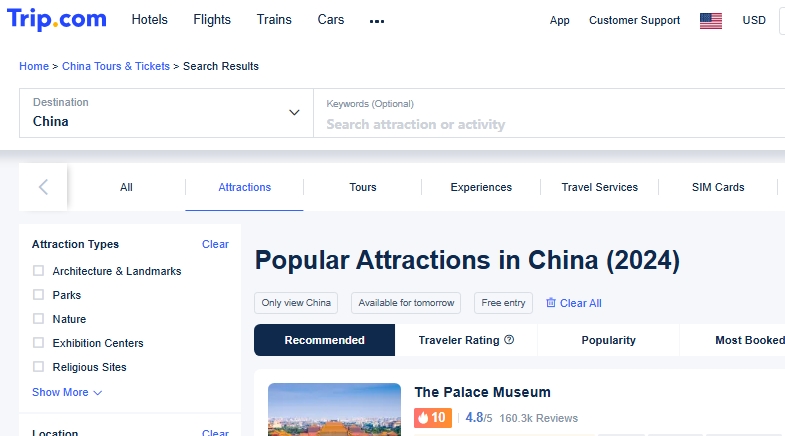The image size is (785, 436).
Task: Tick the Exhibition Centers checkbox
Action: pyautogui.click(x=39, y=343)
